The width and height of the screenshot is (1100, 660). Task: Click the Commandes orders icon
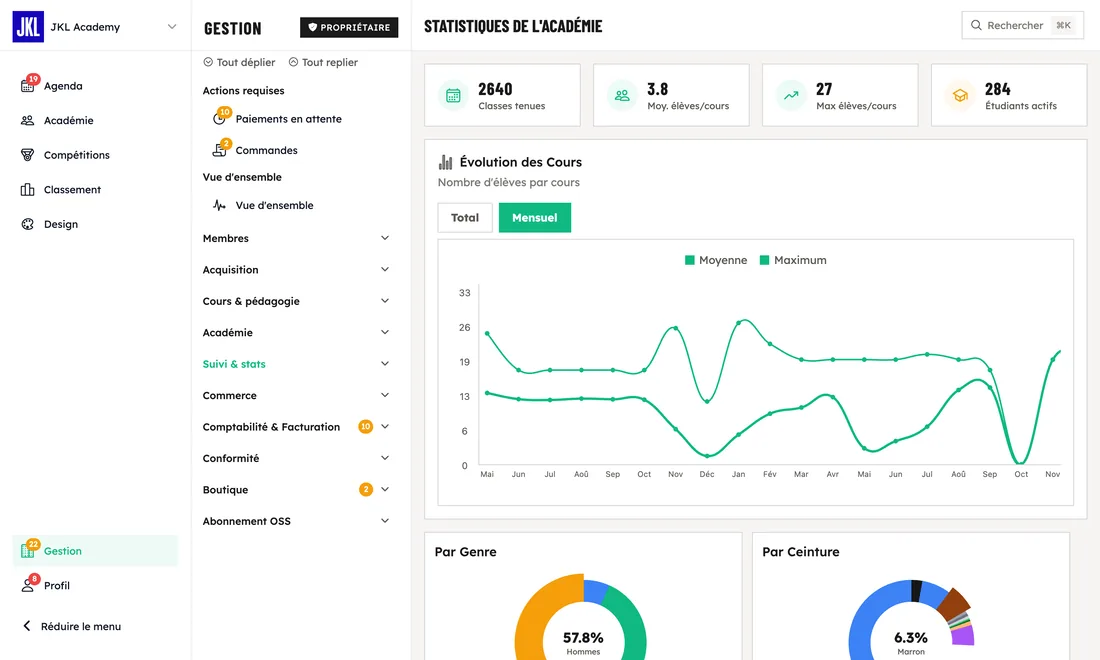(220, 150)
